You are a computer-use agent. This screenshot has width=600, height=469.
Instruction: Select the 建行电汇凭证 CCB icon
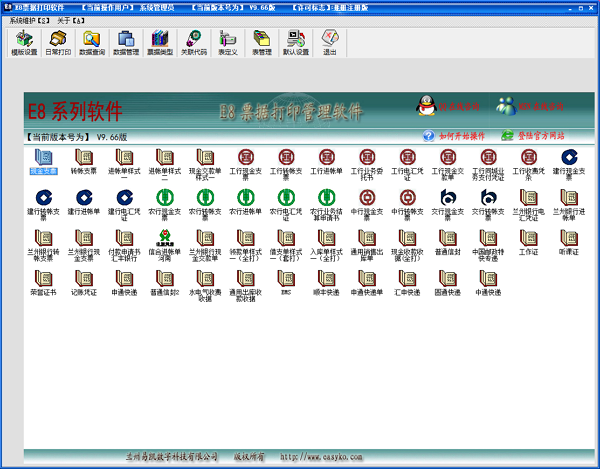pos(124,205)
